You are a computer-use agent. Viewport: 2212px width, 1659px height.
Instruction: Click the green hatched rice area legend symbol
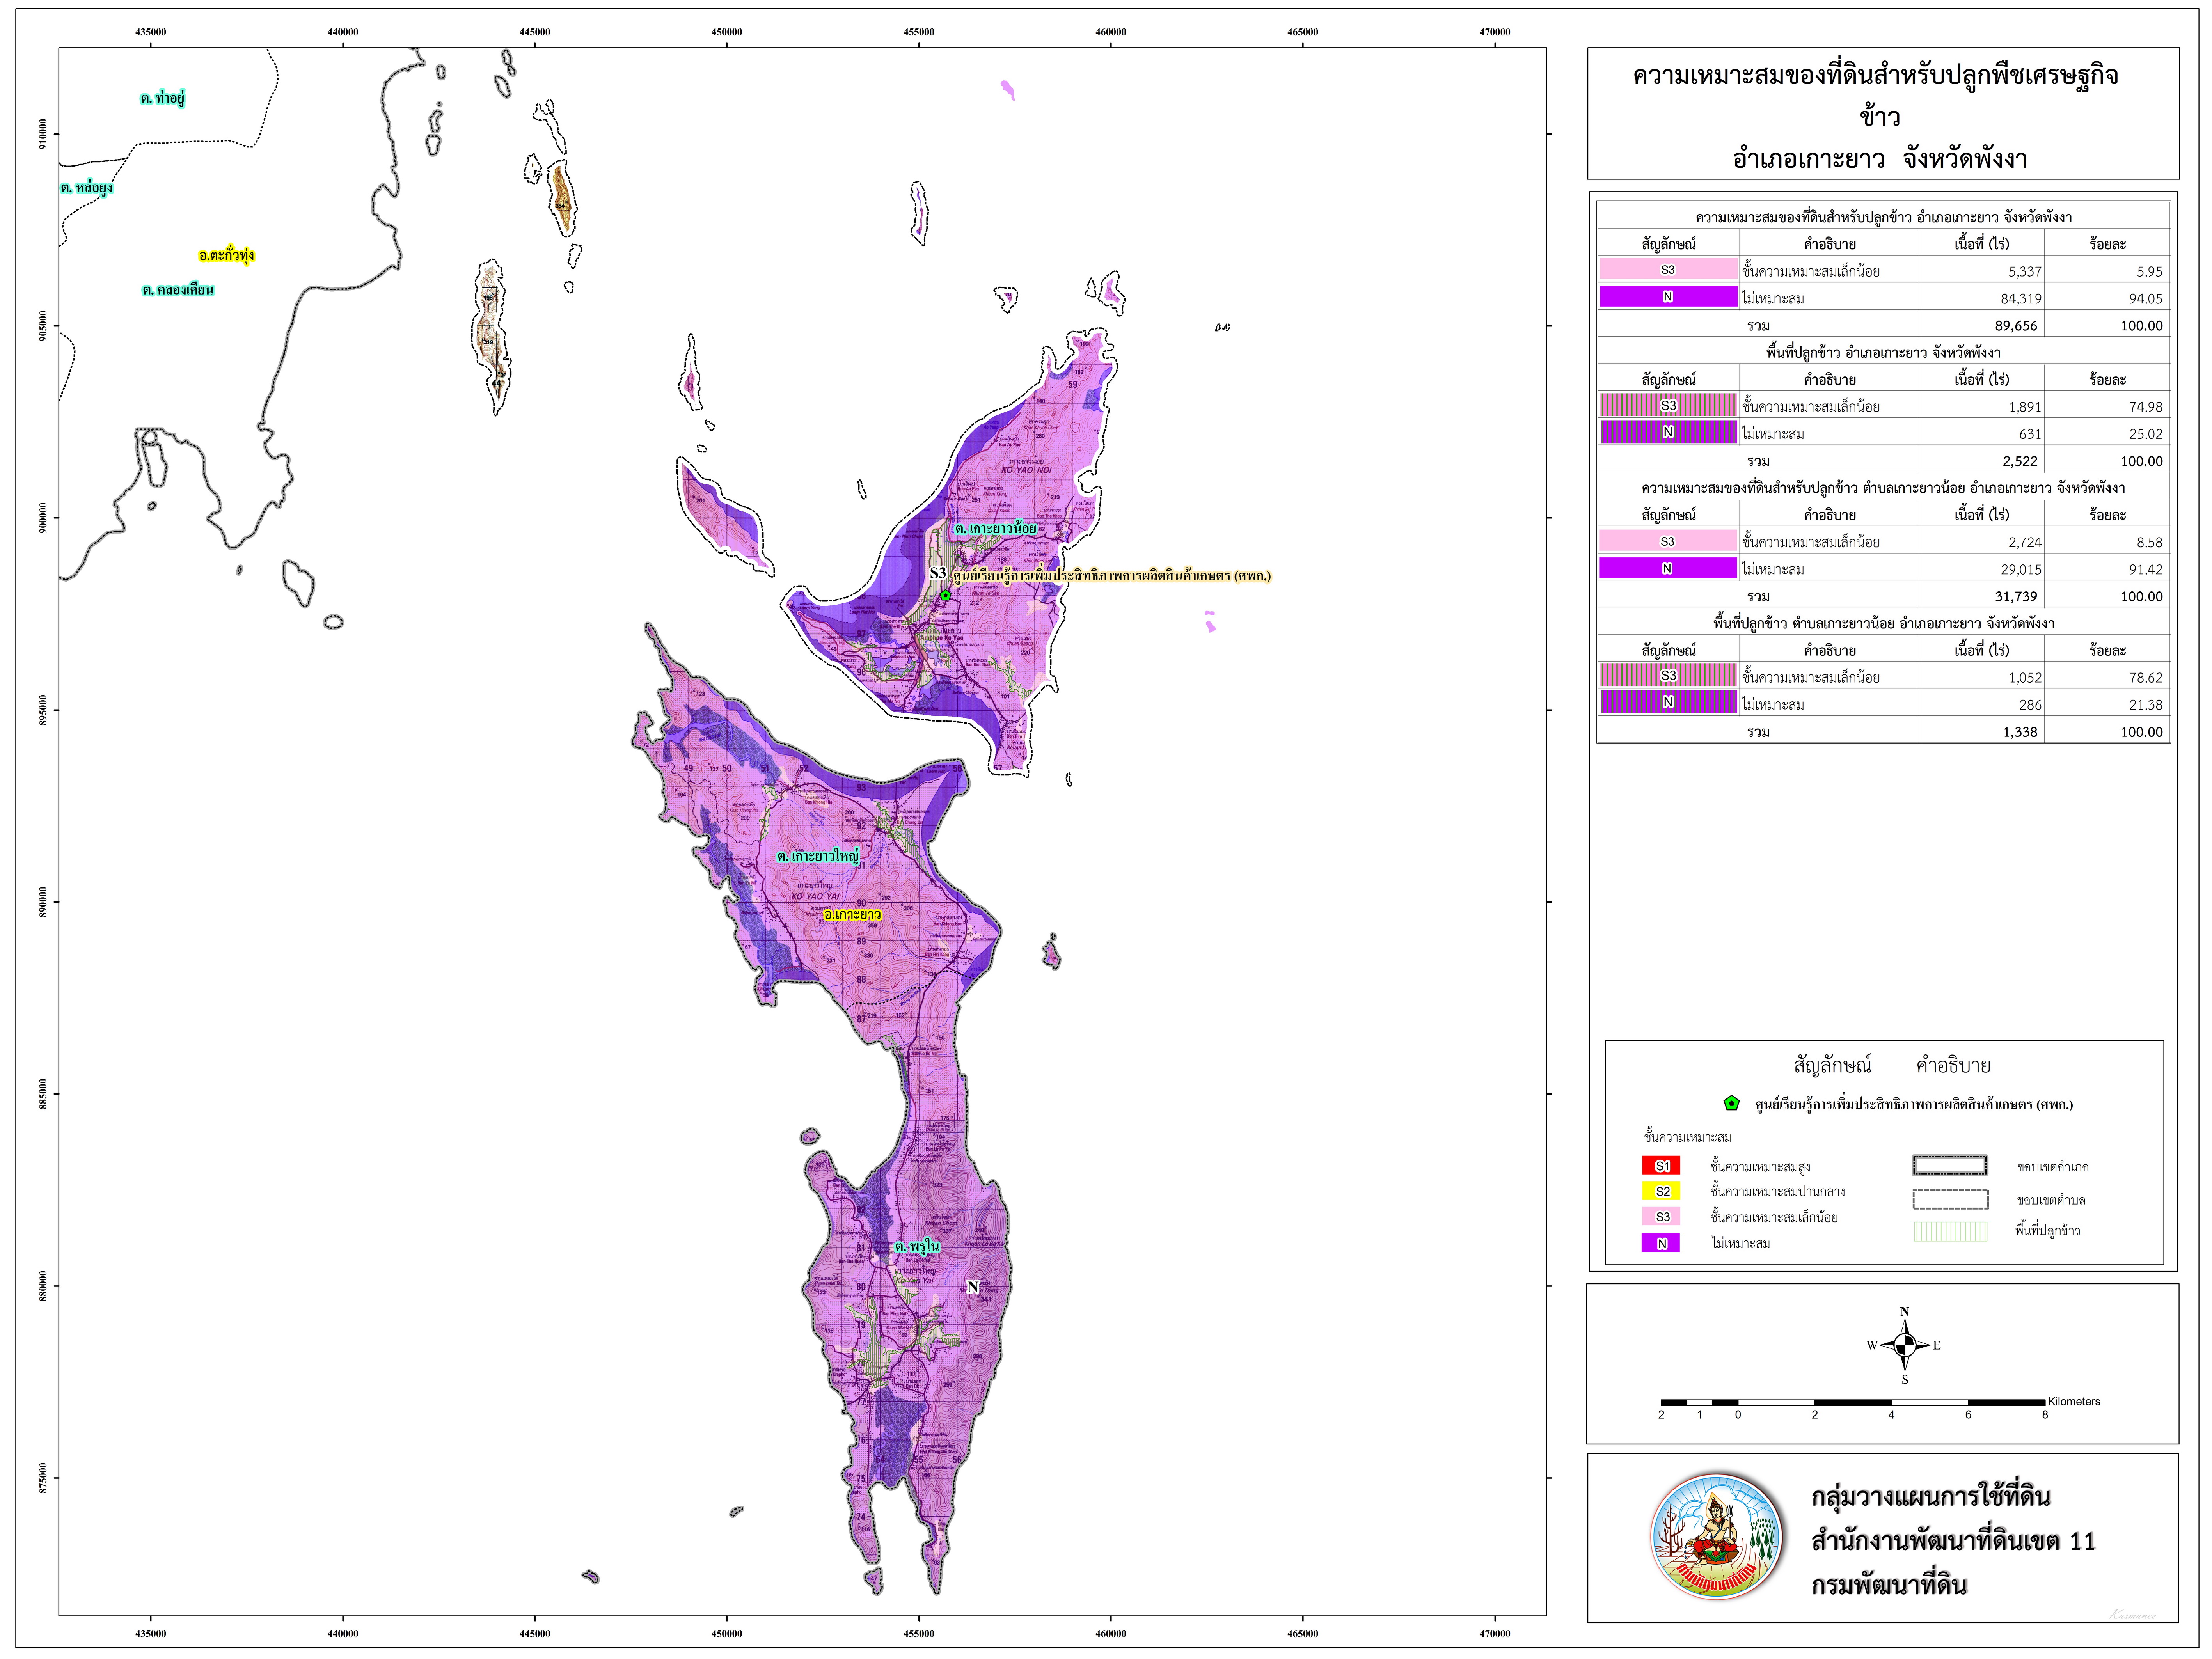pyautogui.click(x=1949, y=1231)
